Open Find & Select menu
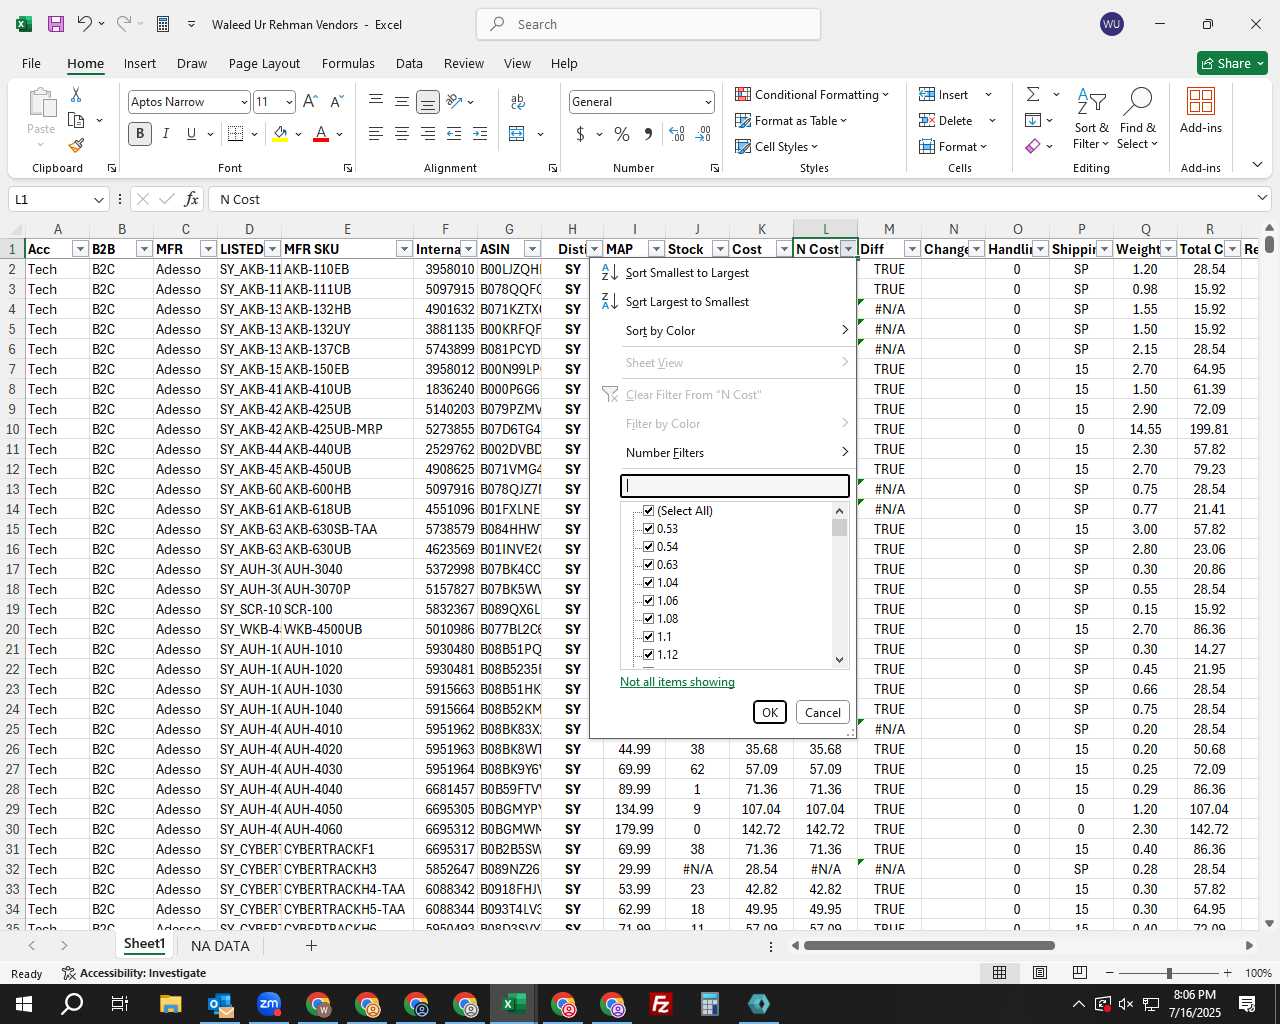Viewport: 1280px width, 1024px height. click(1138, 118)
